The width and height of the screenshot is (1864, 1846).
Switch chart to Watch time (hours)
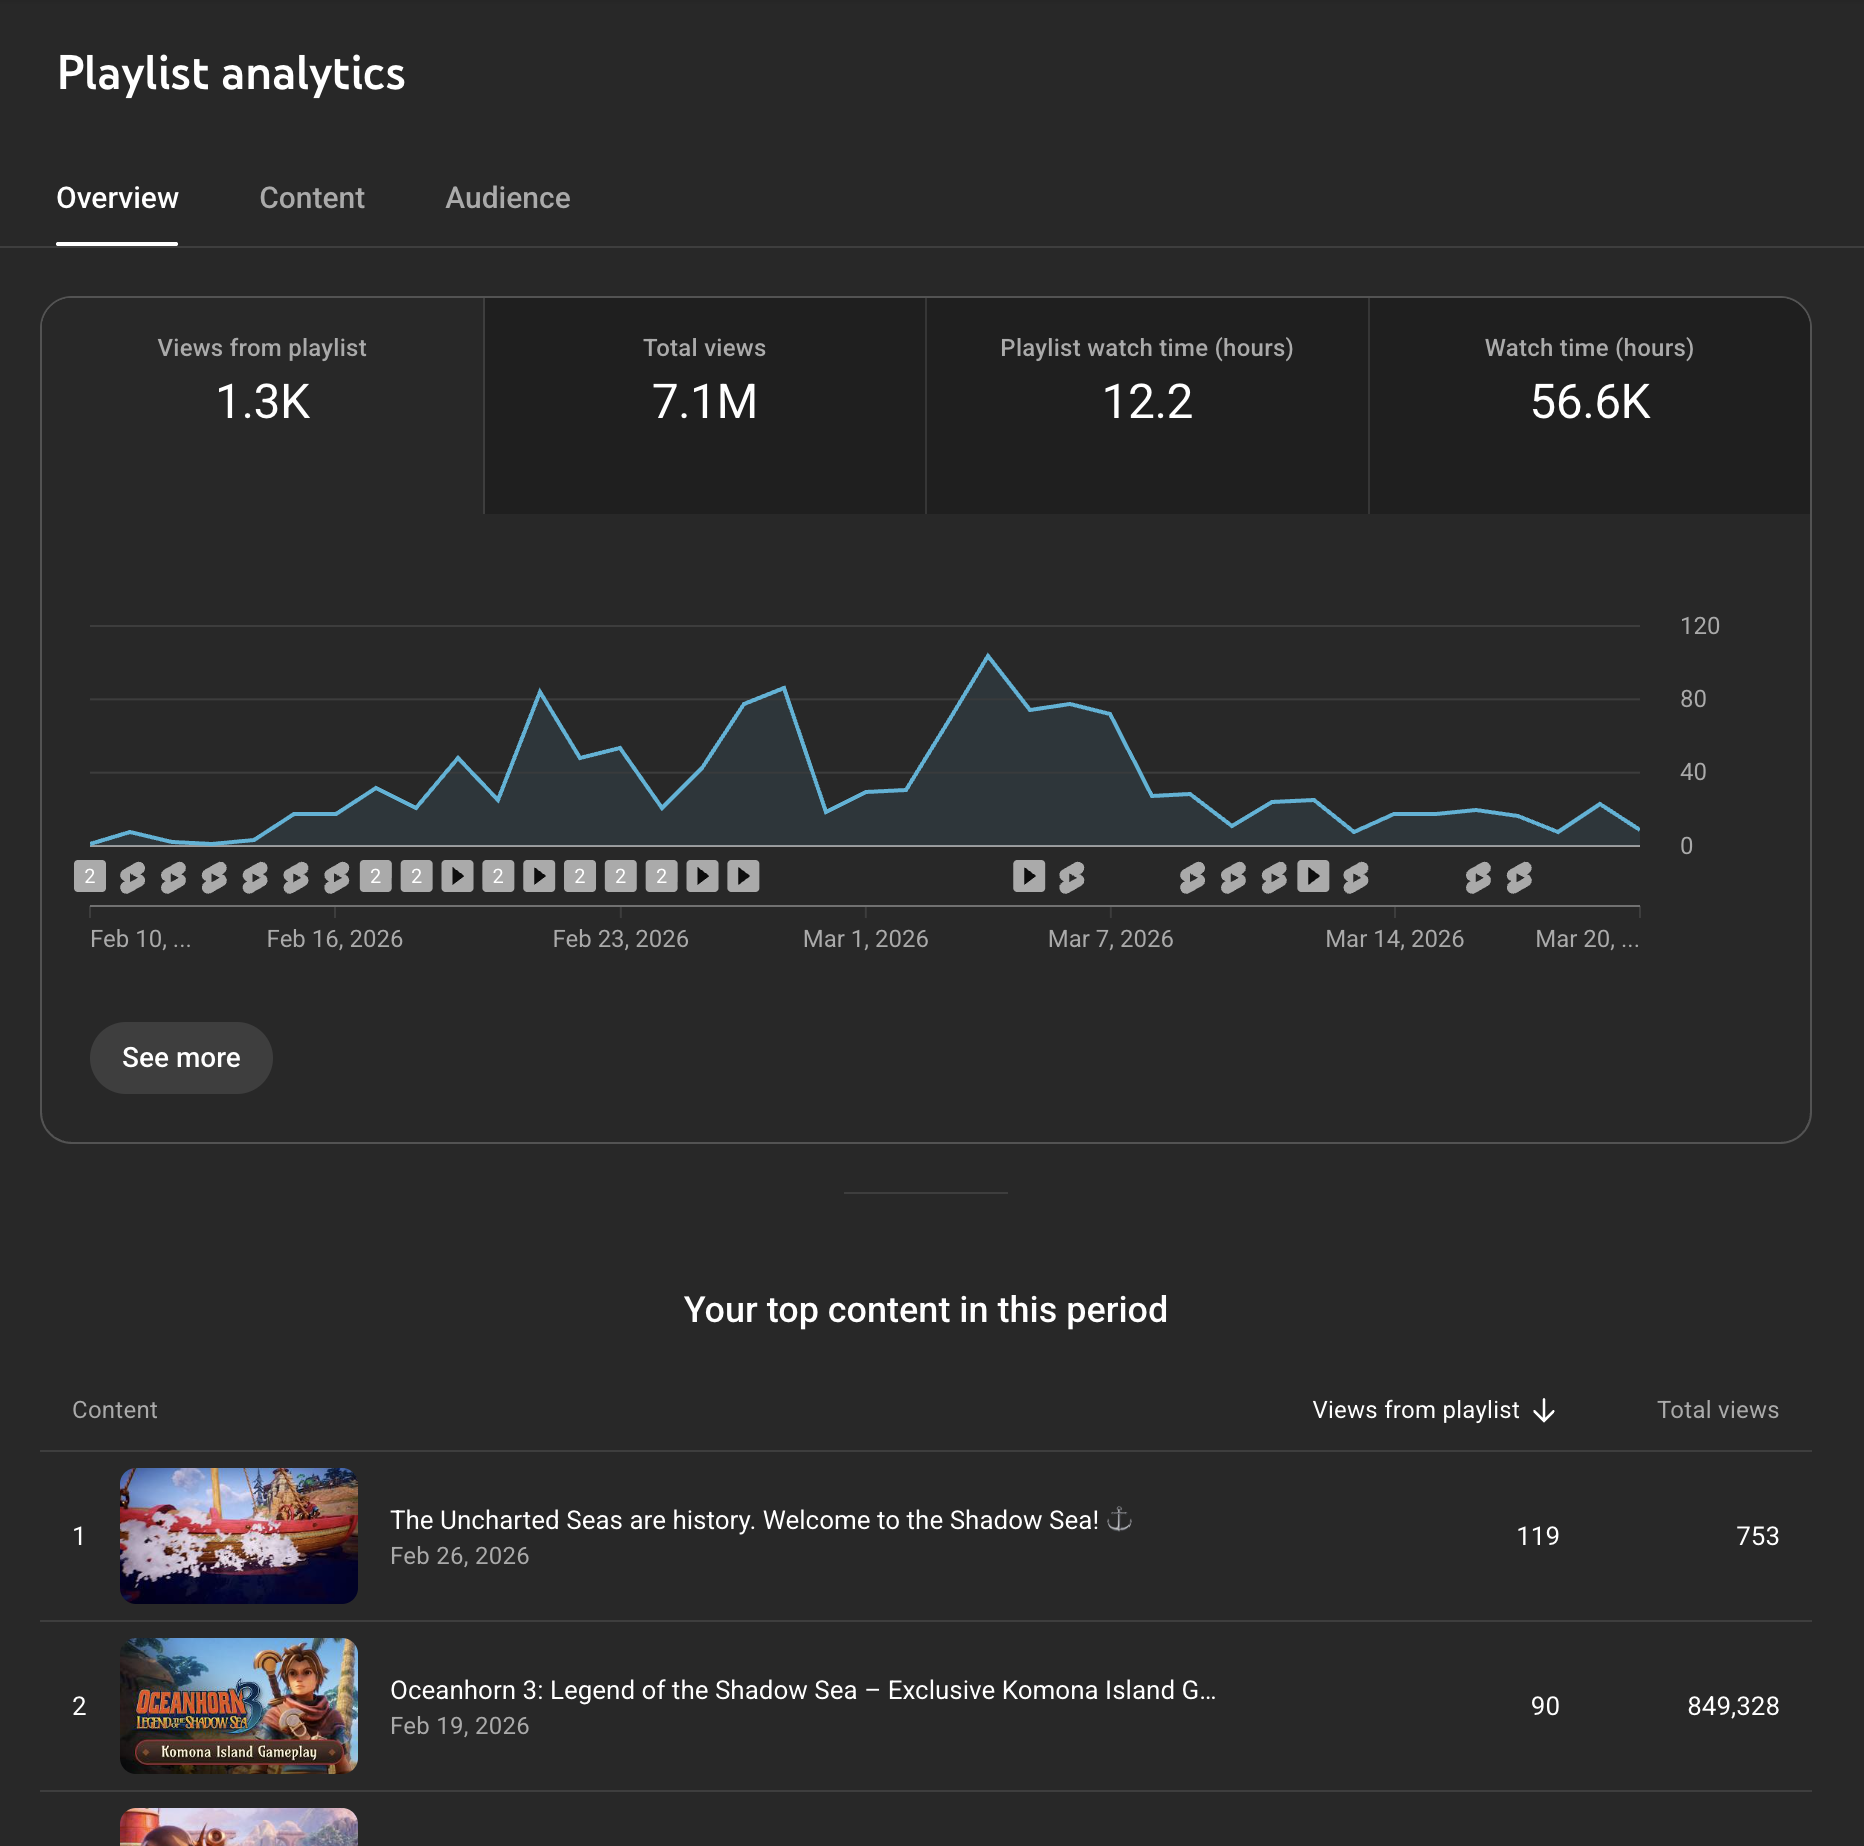[x=1588, y=400]
